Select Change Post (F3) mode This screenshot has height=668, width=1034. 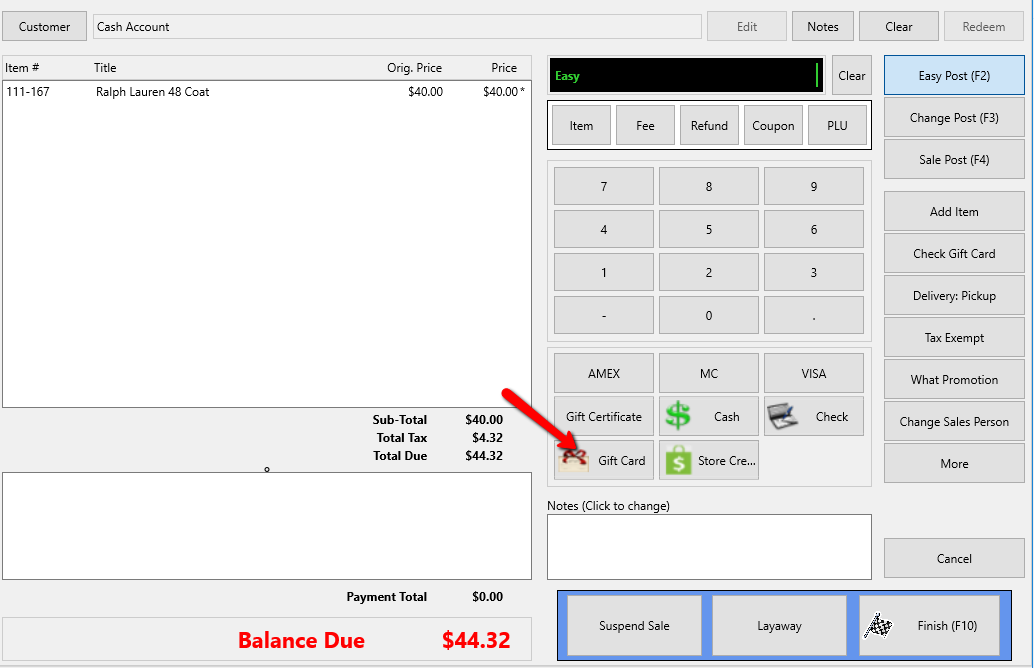click(x=954, y=117)
